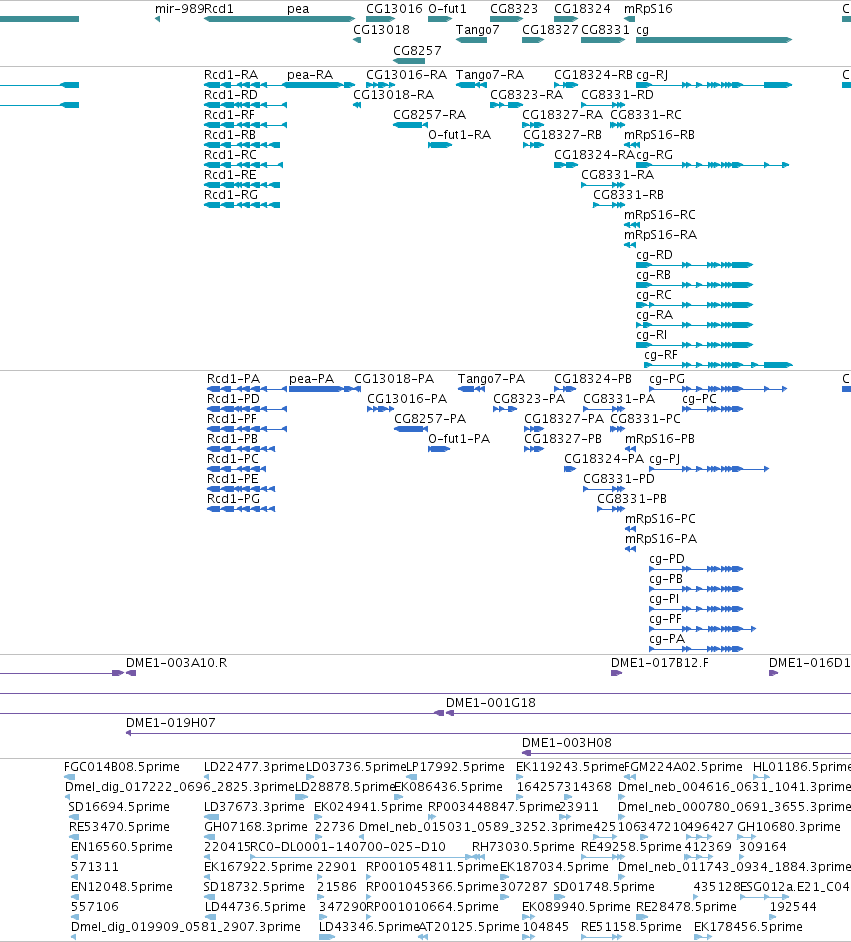The image size is (851, 942).
Task: Click EST FGC014B08.5prime
Action: [121, 767]
